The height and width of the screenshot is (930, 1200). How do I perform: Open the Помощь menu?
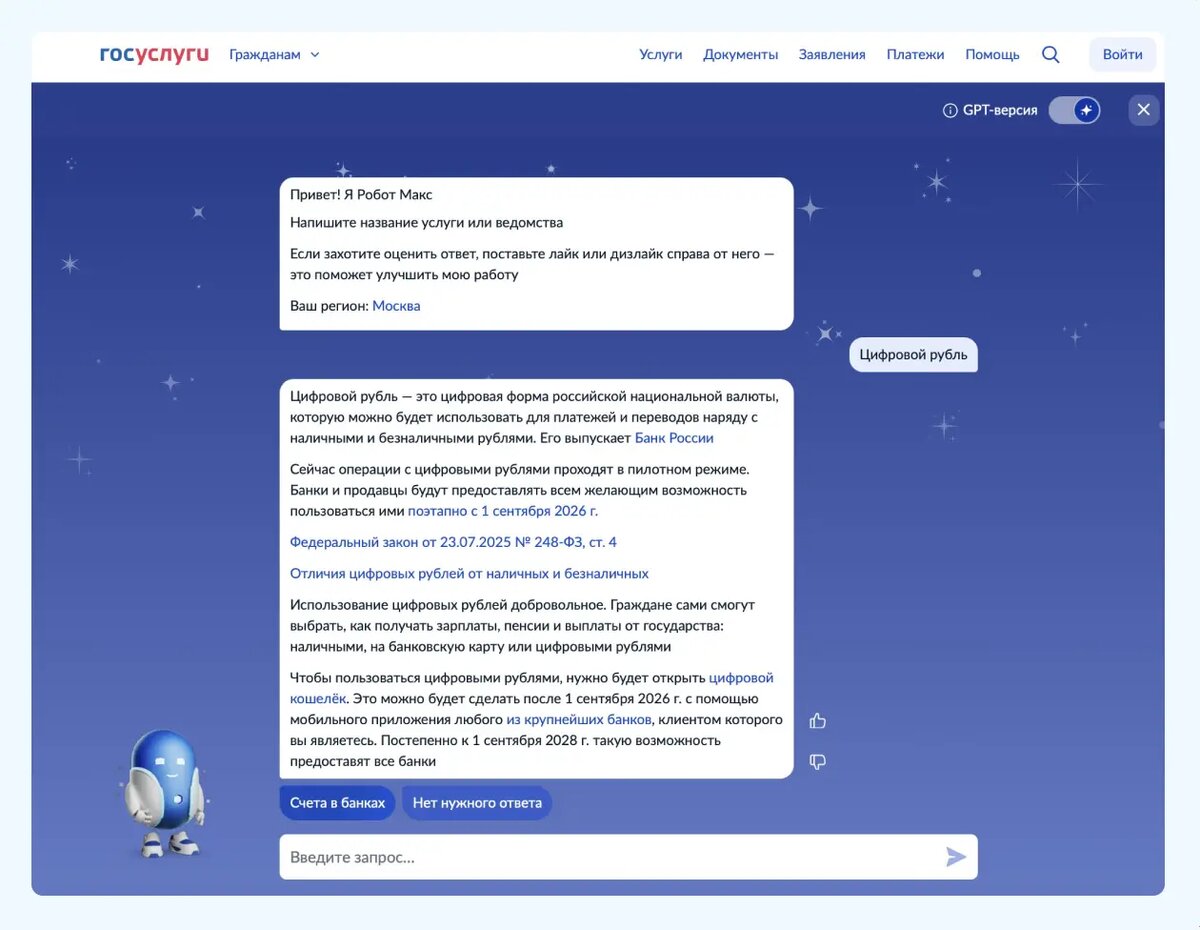[x=992, y=54]
